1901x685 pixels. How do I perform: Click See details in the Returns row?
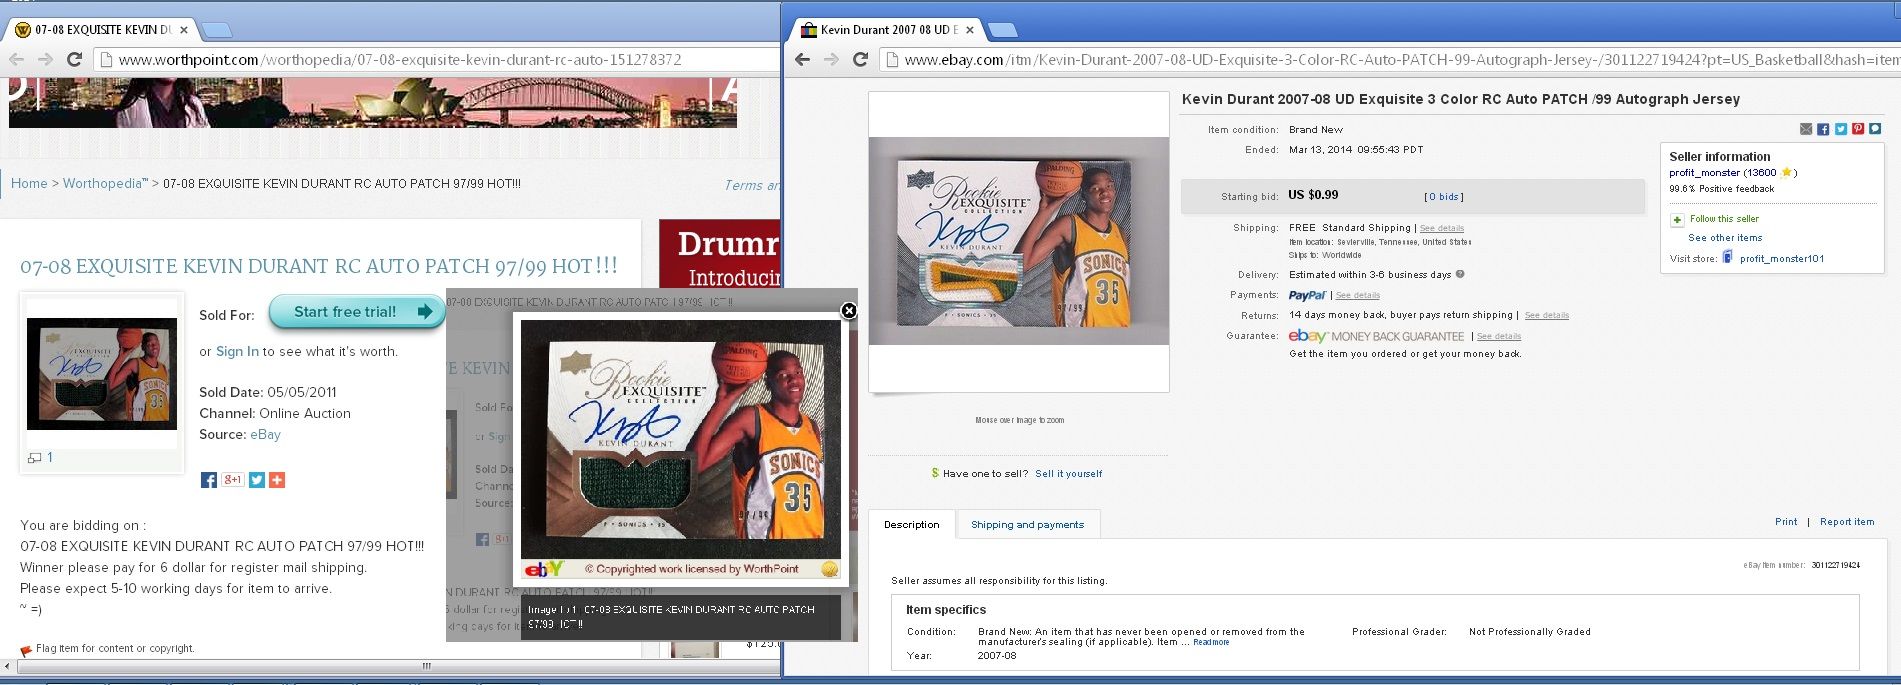pos(1547,316)
